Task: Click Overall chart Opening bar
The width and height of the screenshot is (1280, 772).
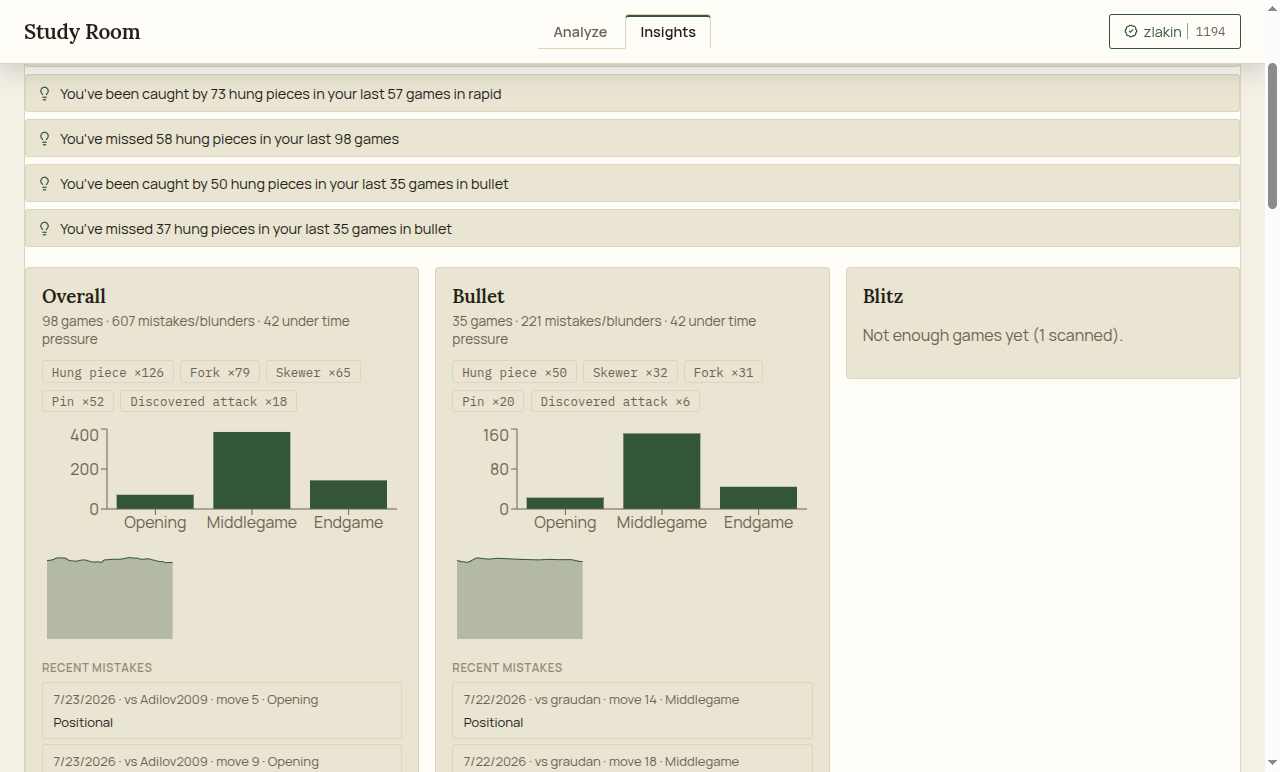Action: [x=155, y=502]
